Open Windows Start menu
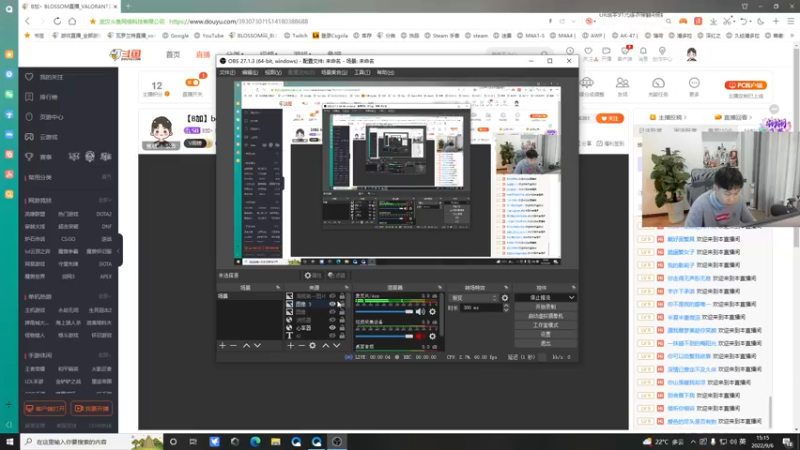 9,442
